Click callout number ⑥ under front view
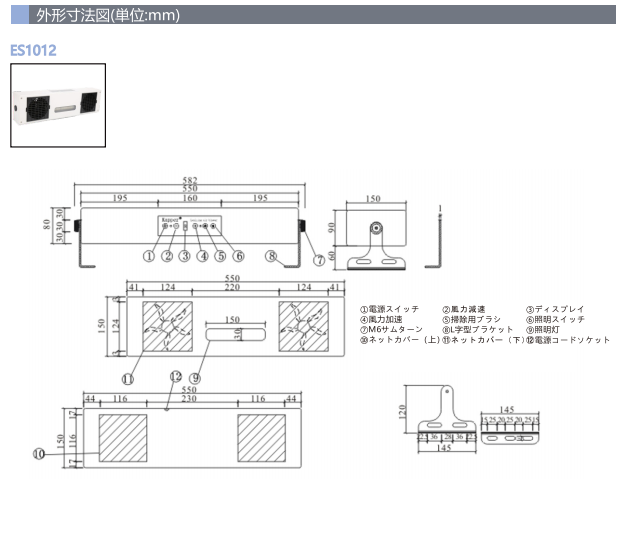The image size is (629, 540). (x=238, y=257)
